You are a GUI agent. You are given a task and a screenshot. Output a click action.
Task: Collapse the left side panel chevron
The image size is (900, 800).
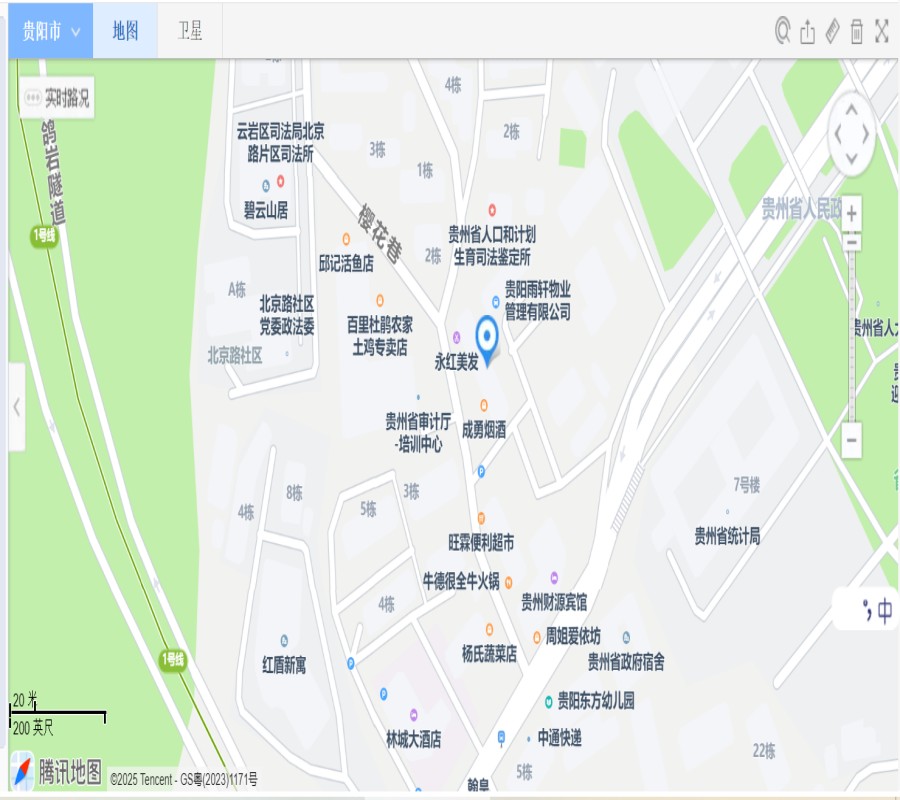[x=17, y=406]
